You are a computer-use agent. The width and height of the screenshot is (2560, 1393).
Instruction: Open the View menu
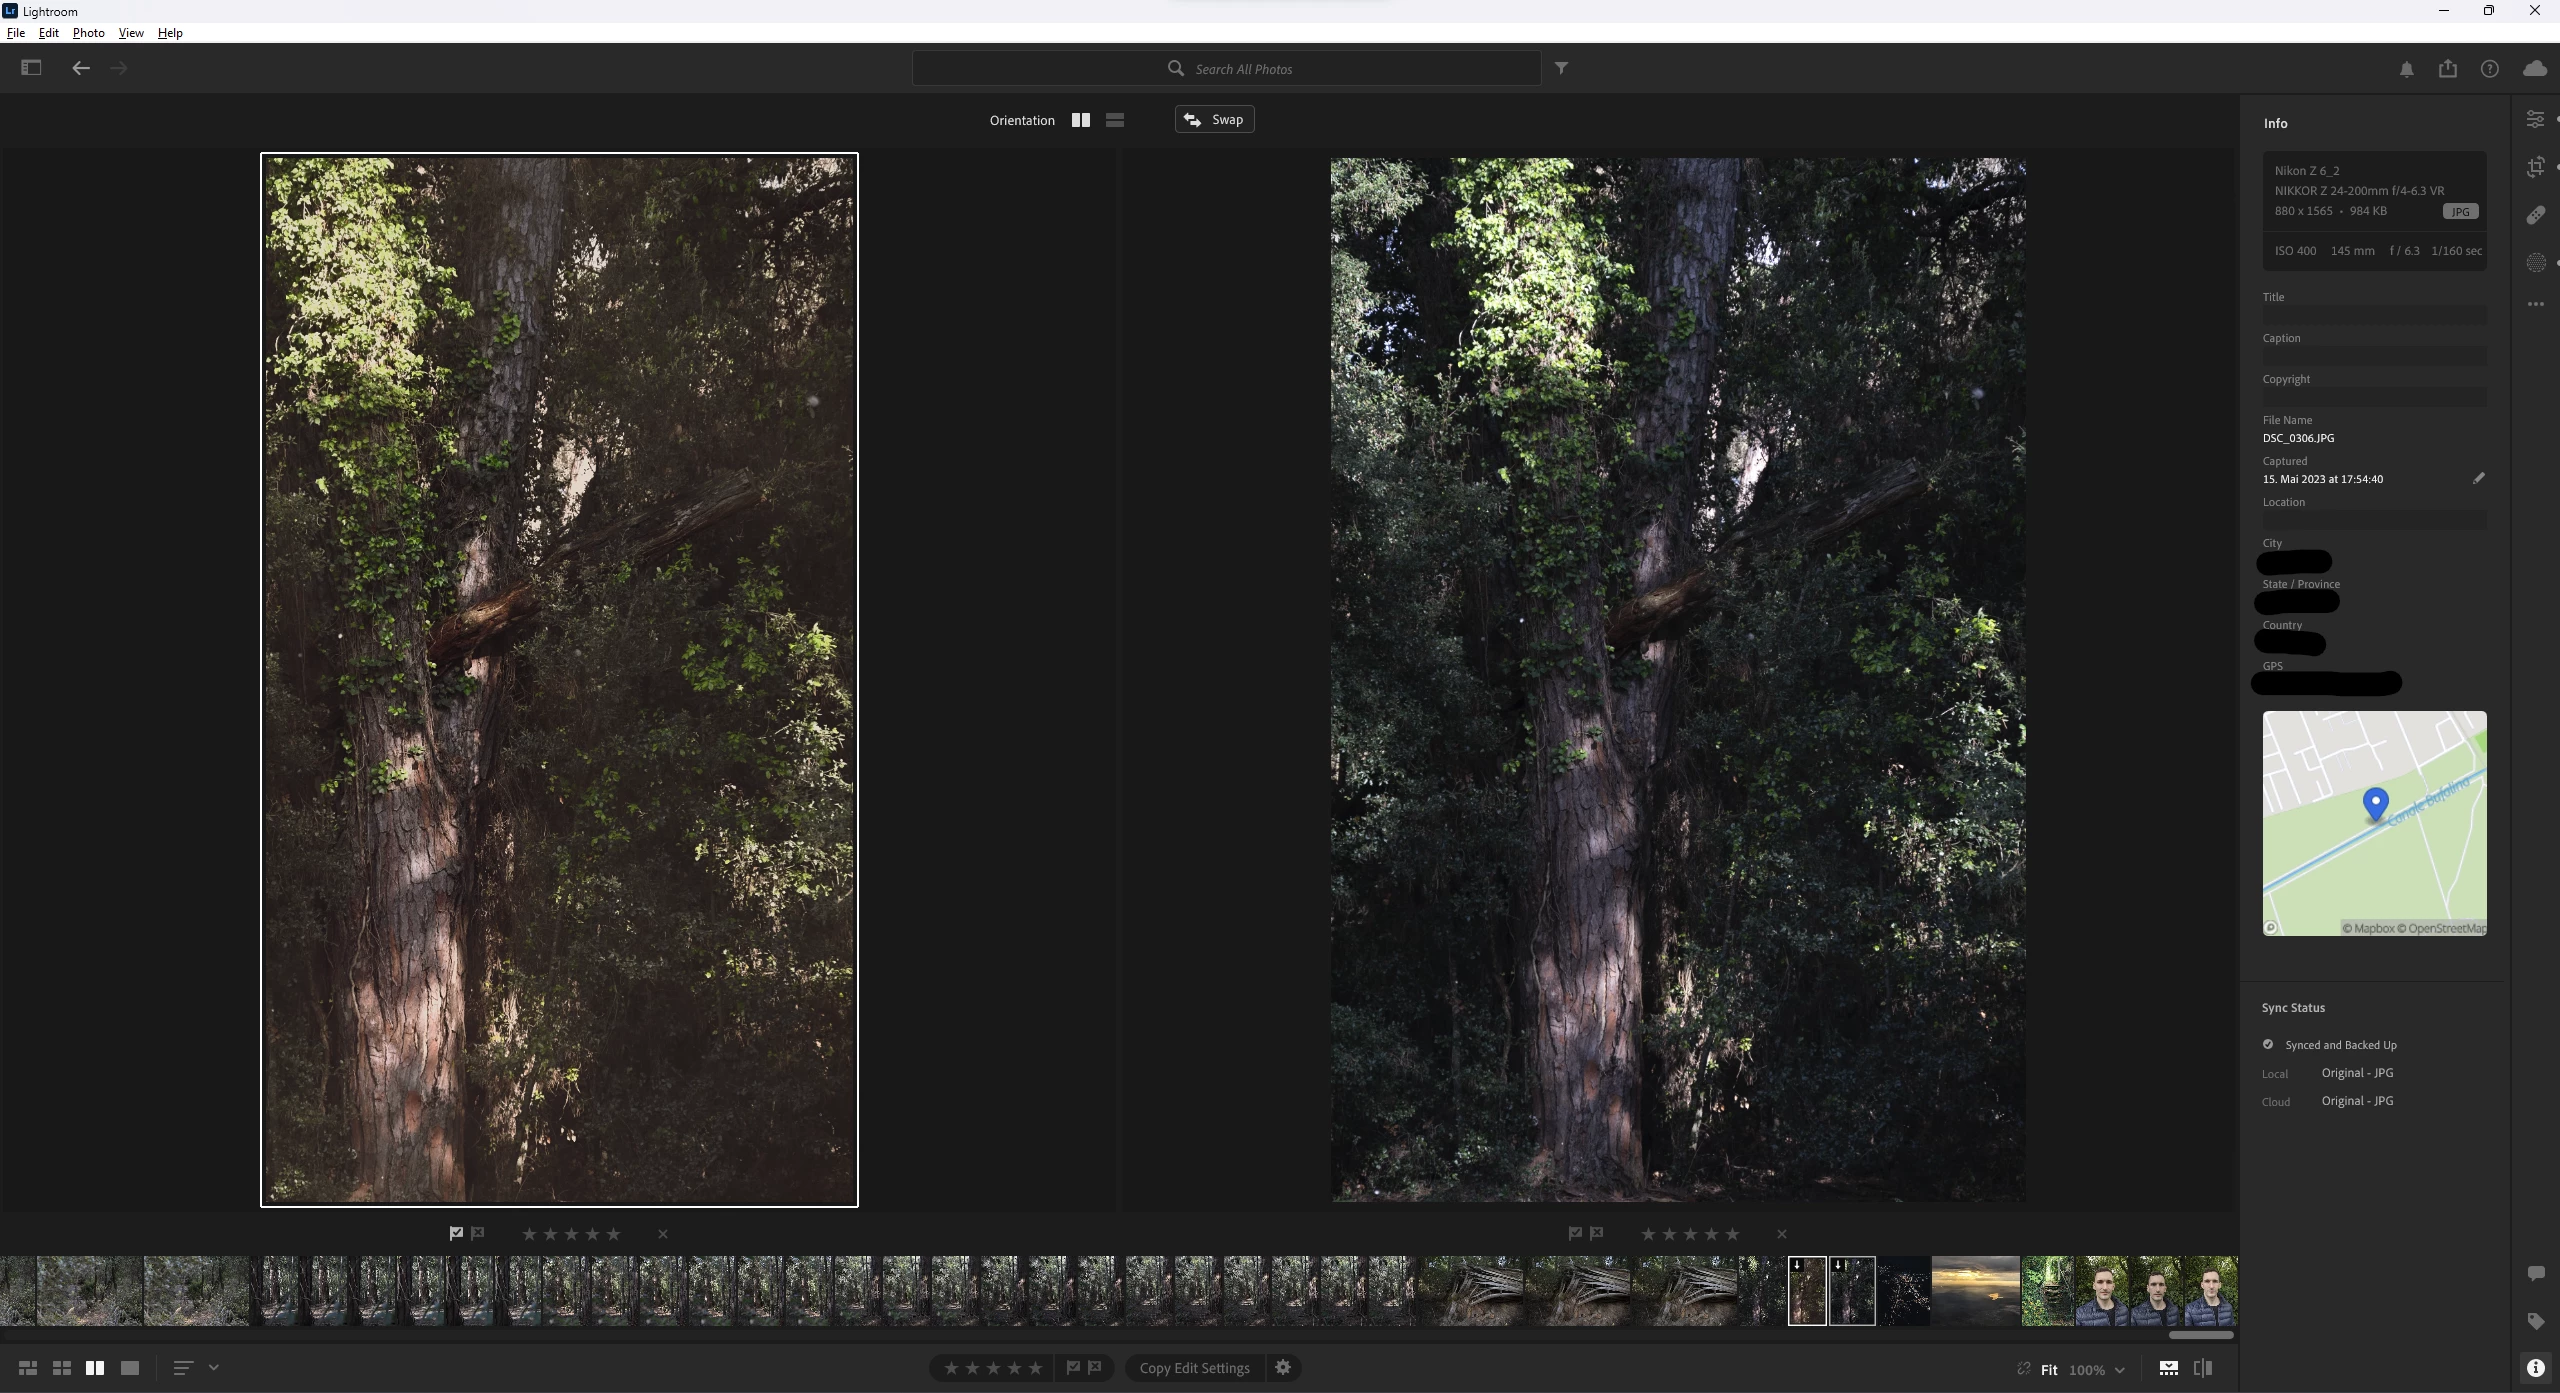[131, 33]
